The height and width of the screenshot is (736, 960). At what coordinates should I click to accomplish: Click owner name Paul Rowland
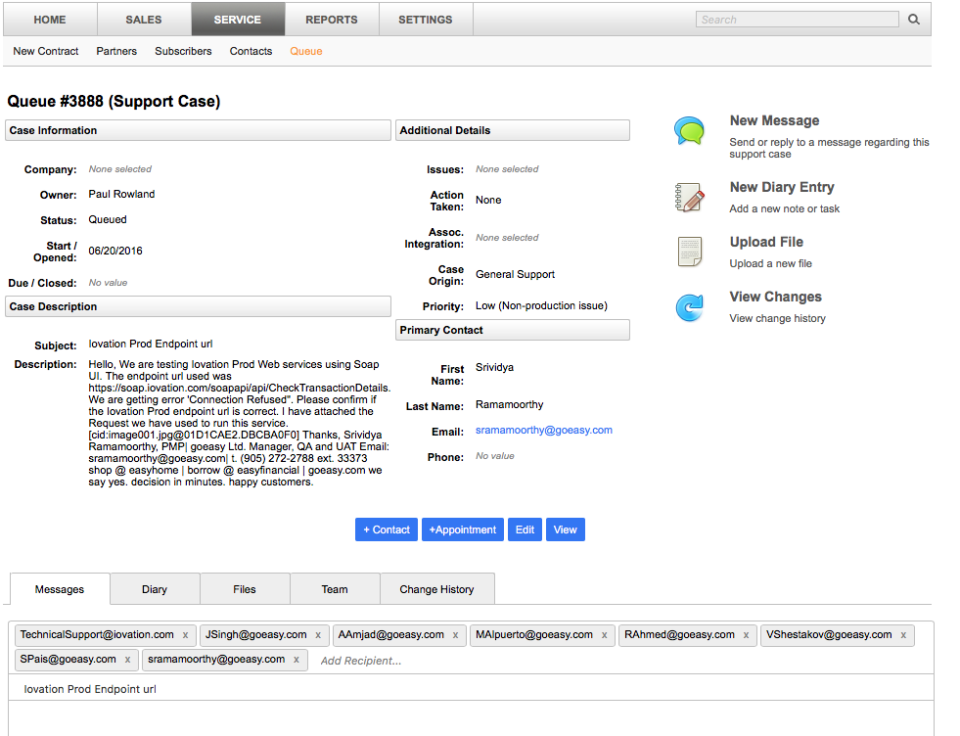coord(122,194)
